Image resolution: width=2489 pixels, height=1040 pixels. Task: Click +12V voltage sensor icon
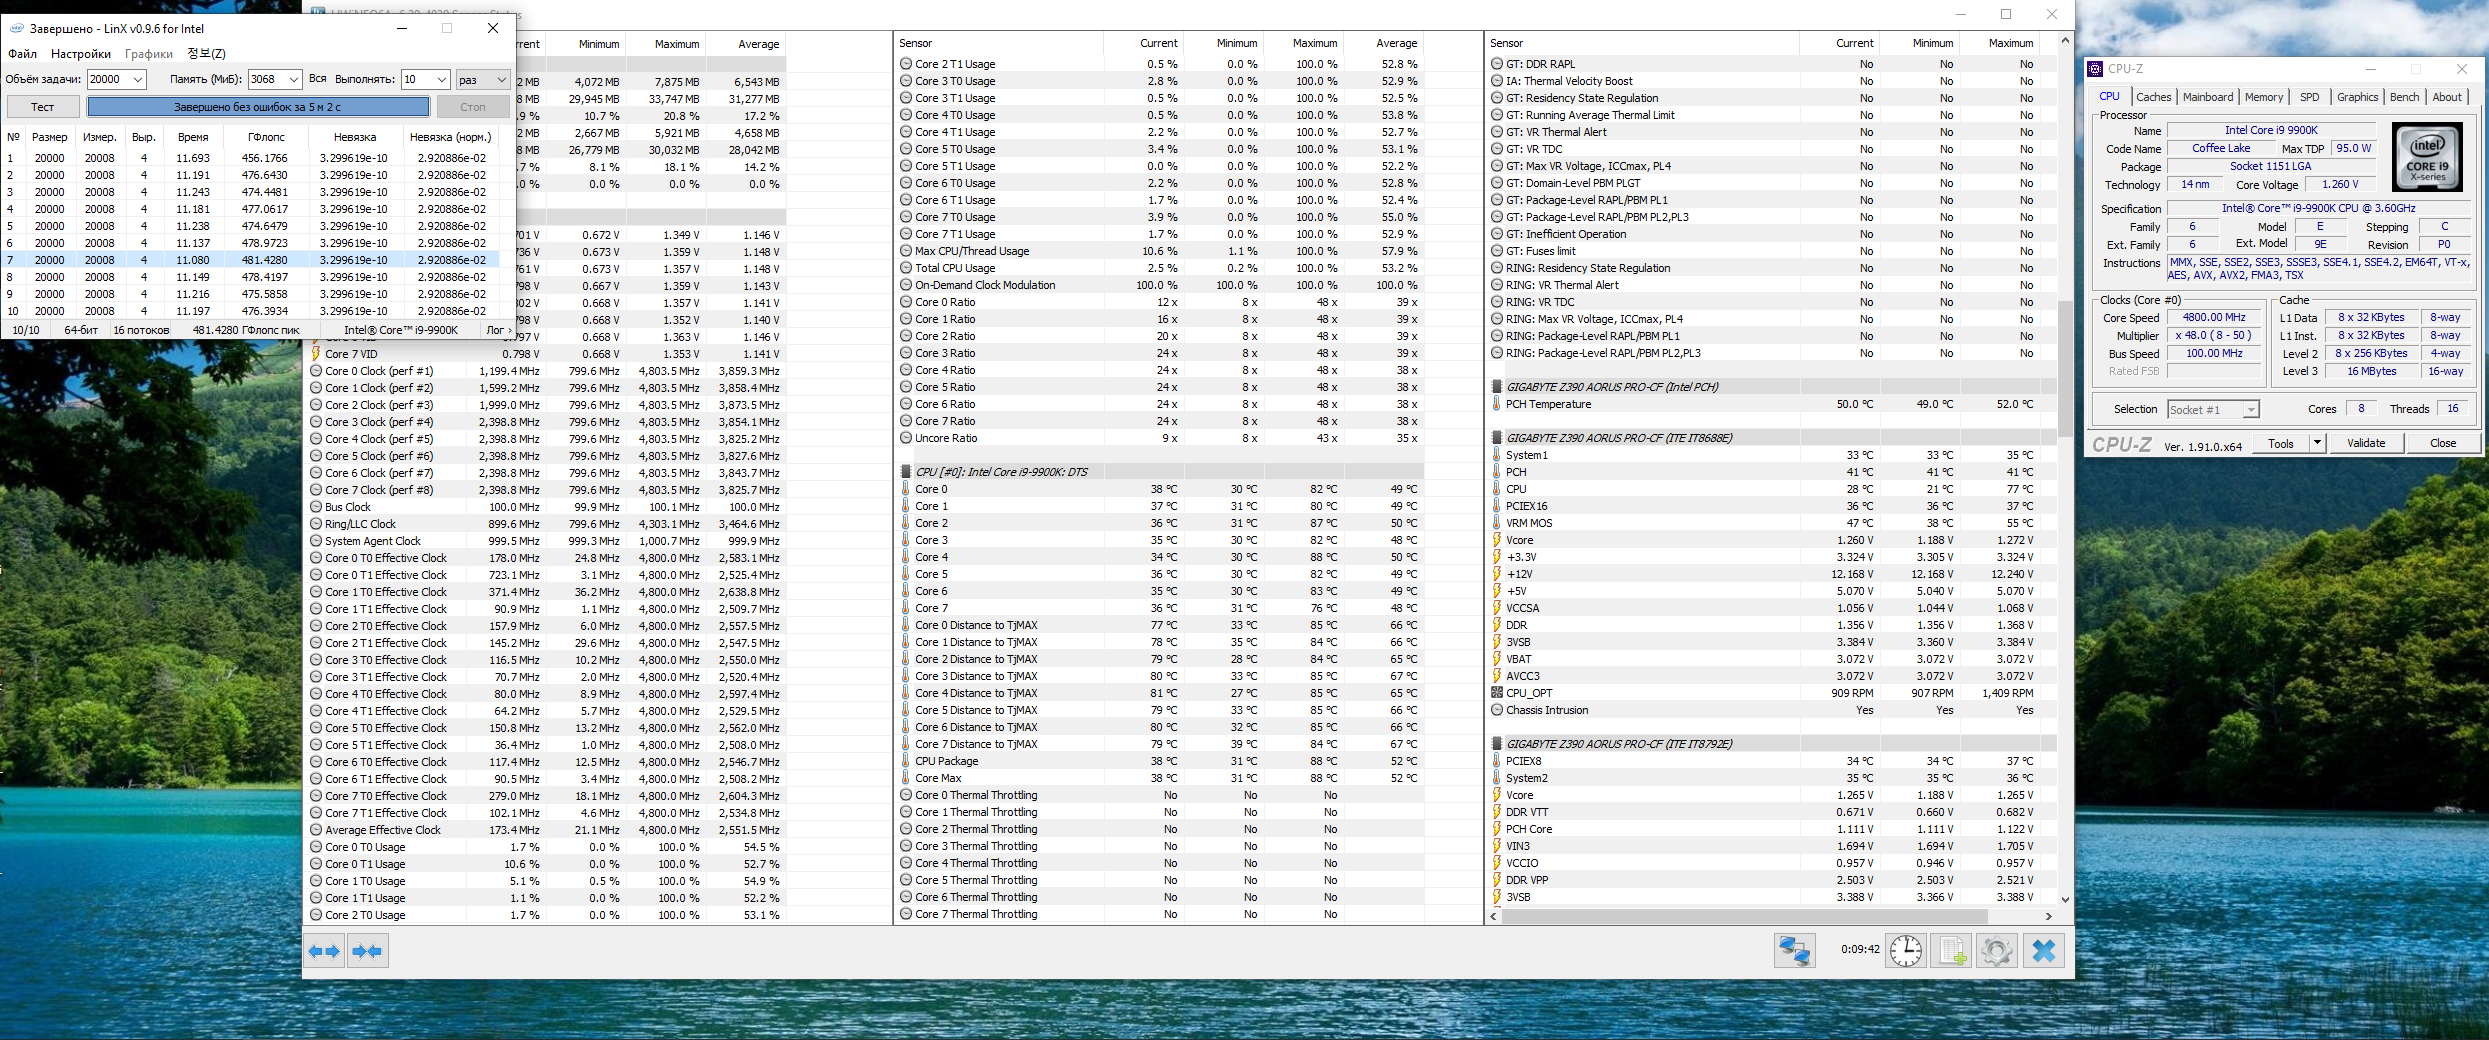pyautogui.click(x=1497, y=574)
